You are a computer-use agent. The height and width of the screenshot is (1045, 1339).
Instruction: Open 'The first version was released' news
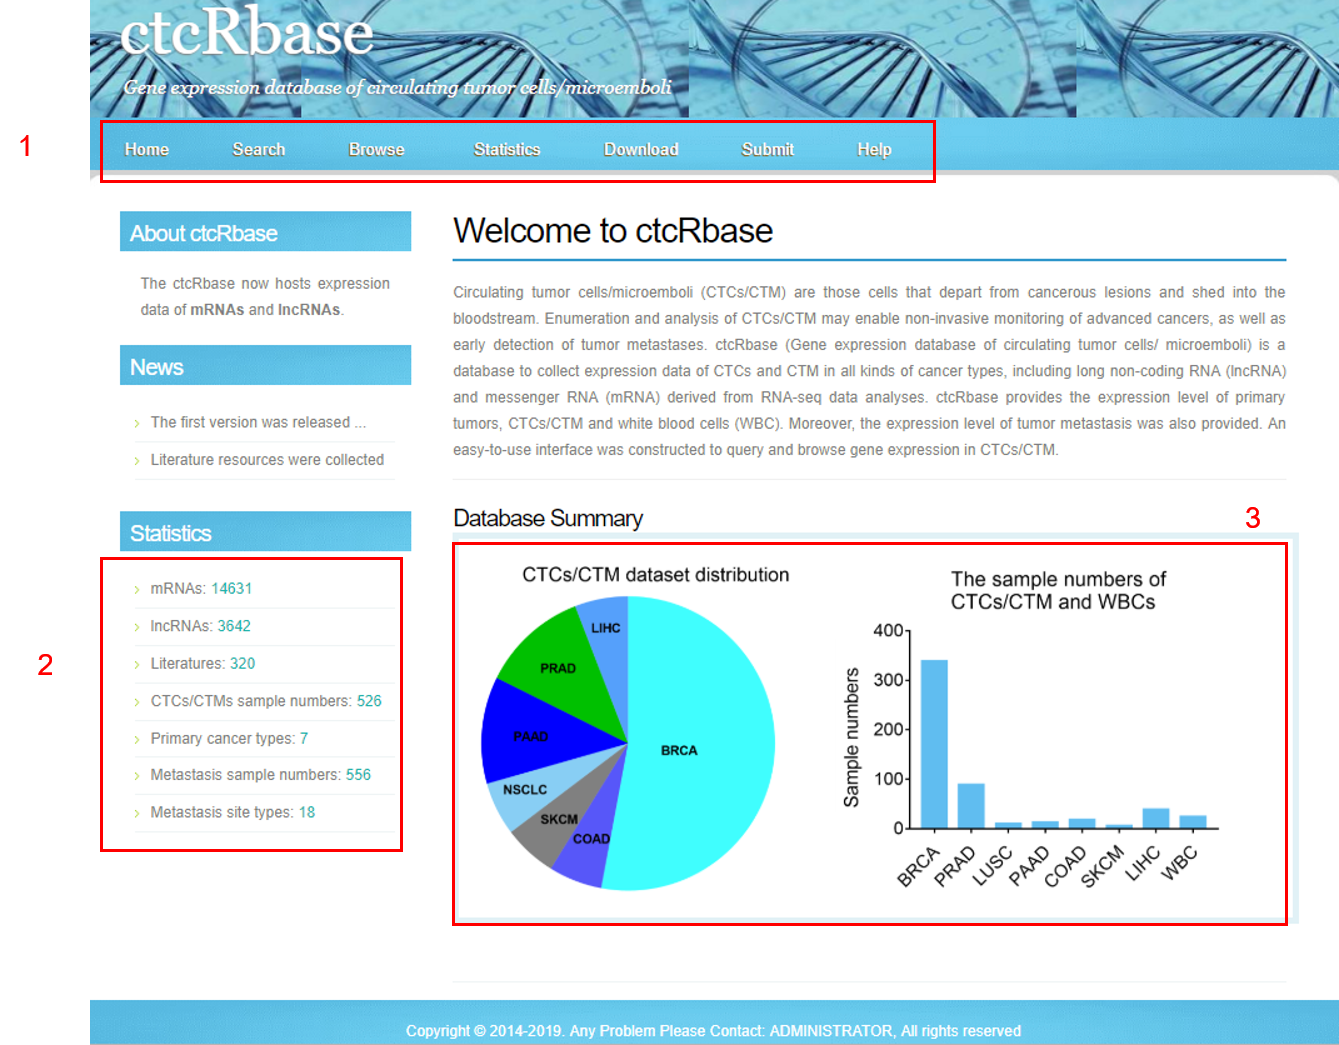258,422
